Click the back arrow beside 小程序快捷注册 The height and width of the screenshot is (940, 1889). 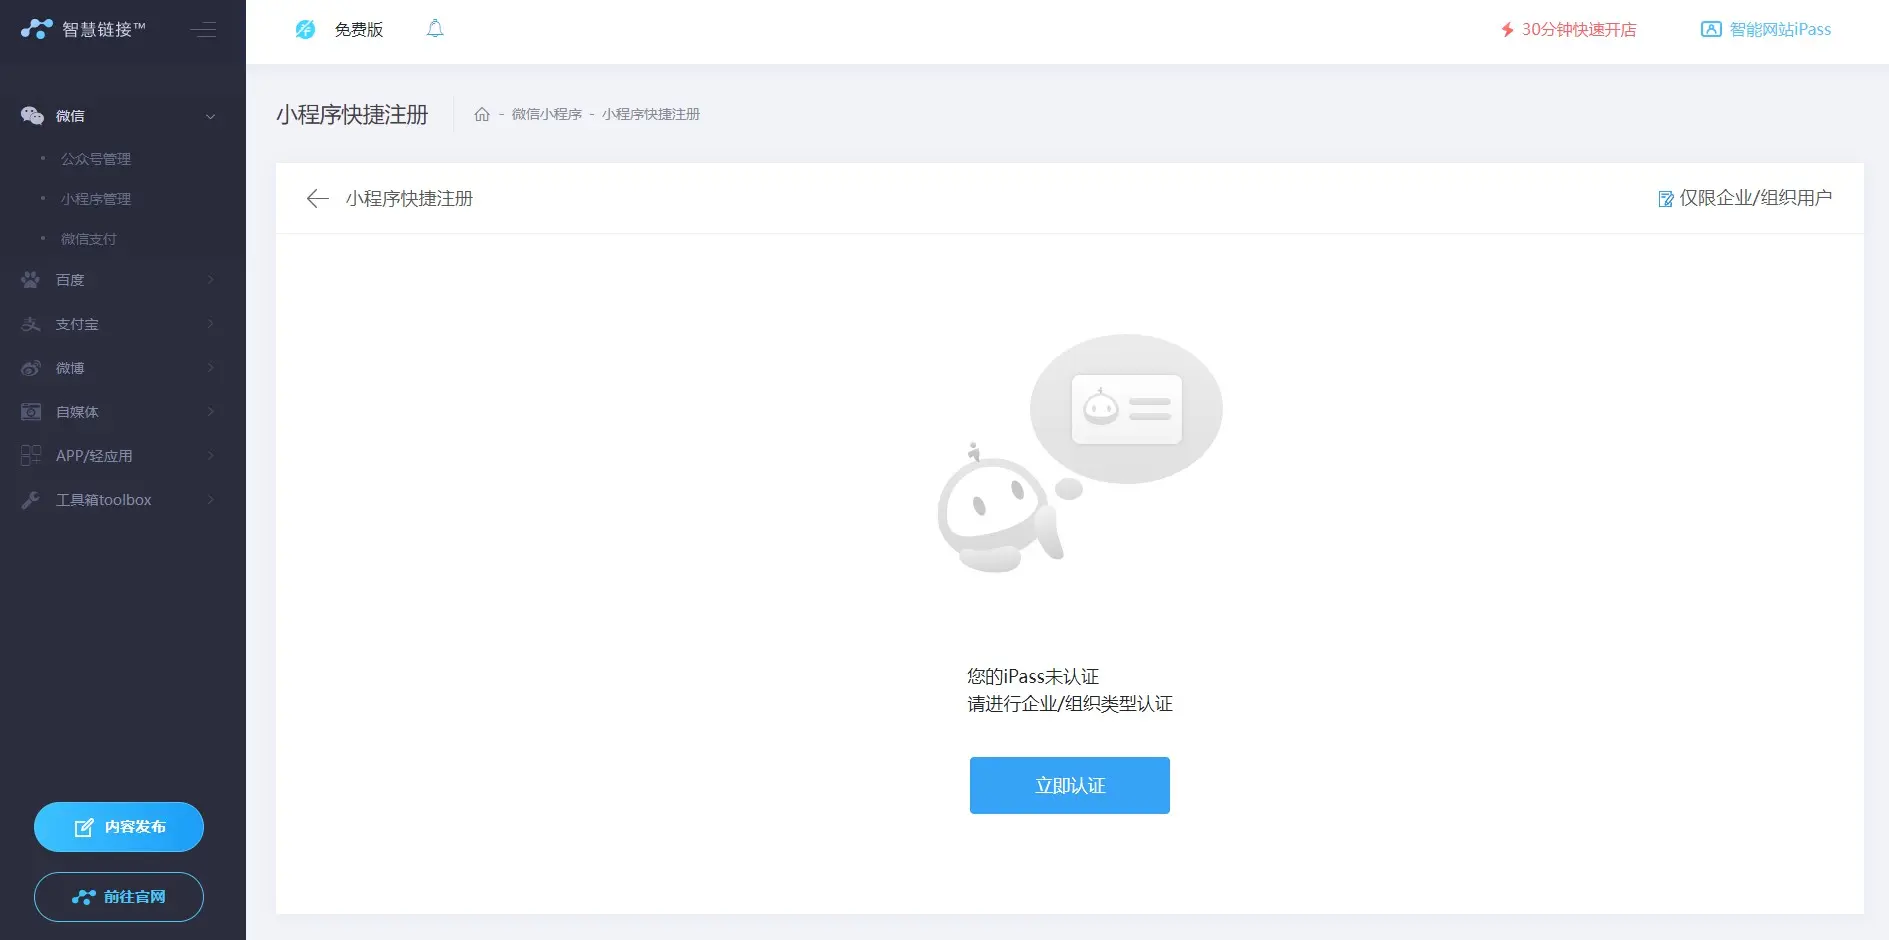coord(317,198)
